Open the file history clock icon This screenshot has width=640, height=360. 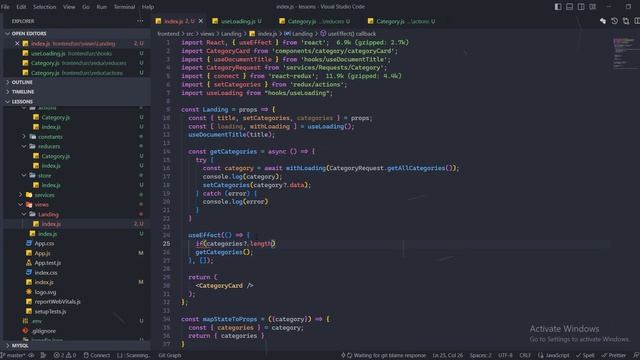click(x=614, y=21)
